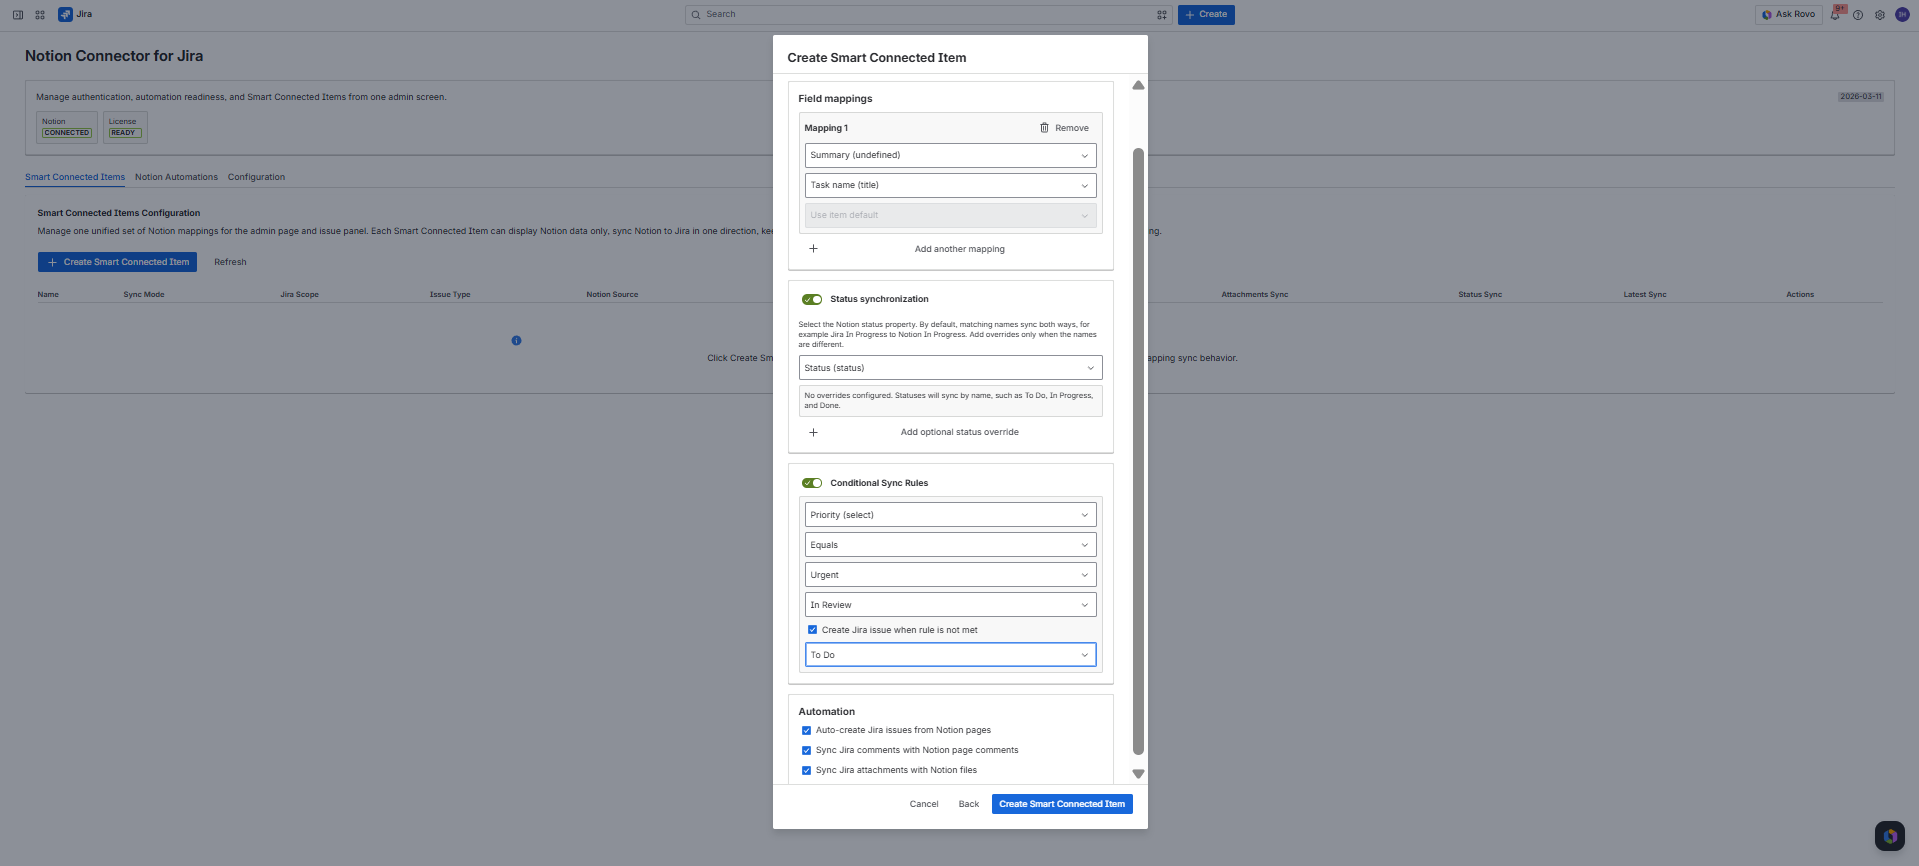1919x866 pixels.
Task: Switch to Configuration tab
Action: pyautogui.click(x=256, y=177)
